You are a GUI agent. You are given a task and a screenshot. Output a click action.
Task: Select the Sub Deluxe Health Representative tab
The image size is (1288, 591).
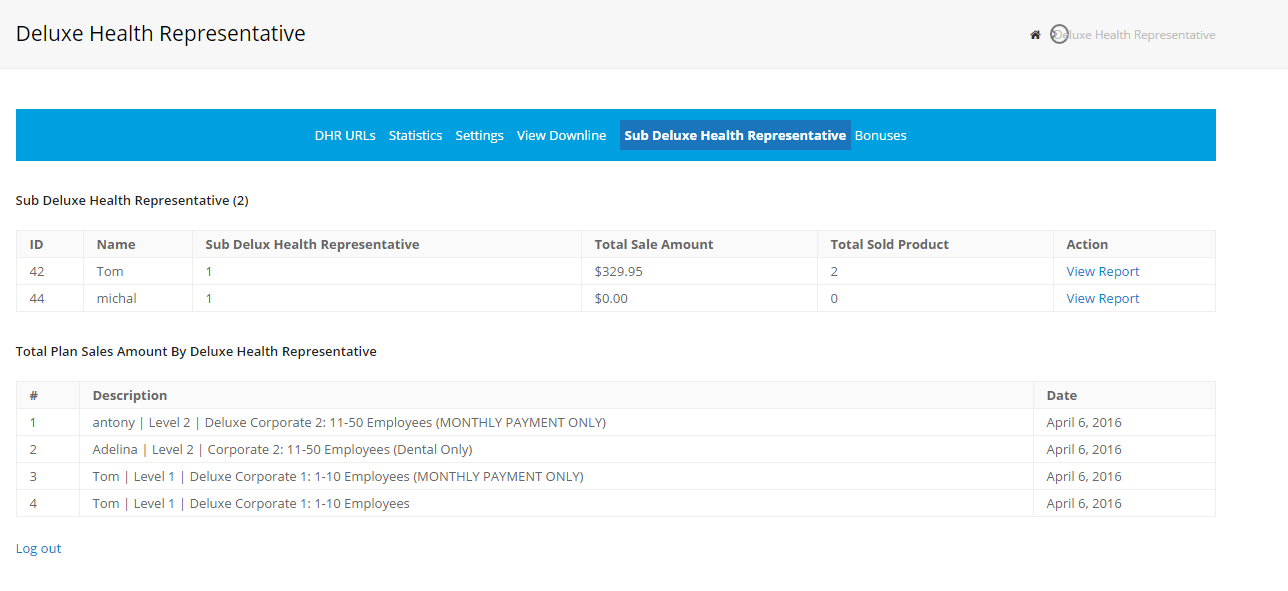[x=735, y=136]
